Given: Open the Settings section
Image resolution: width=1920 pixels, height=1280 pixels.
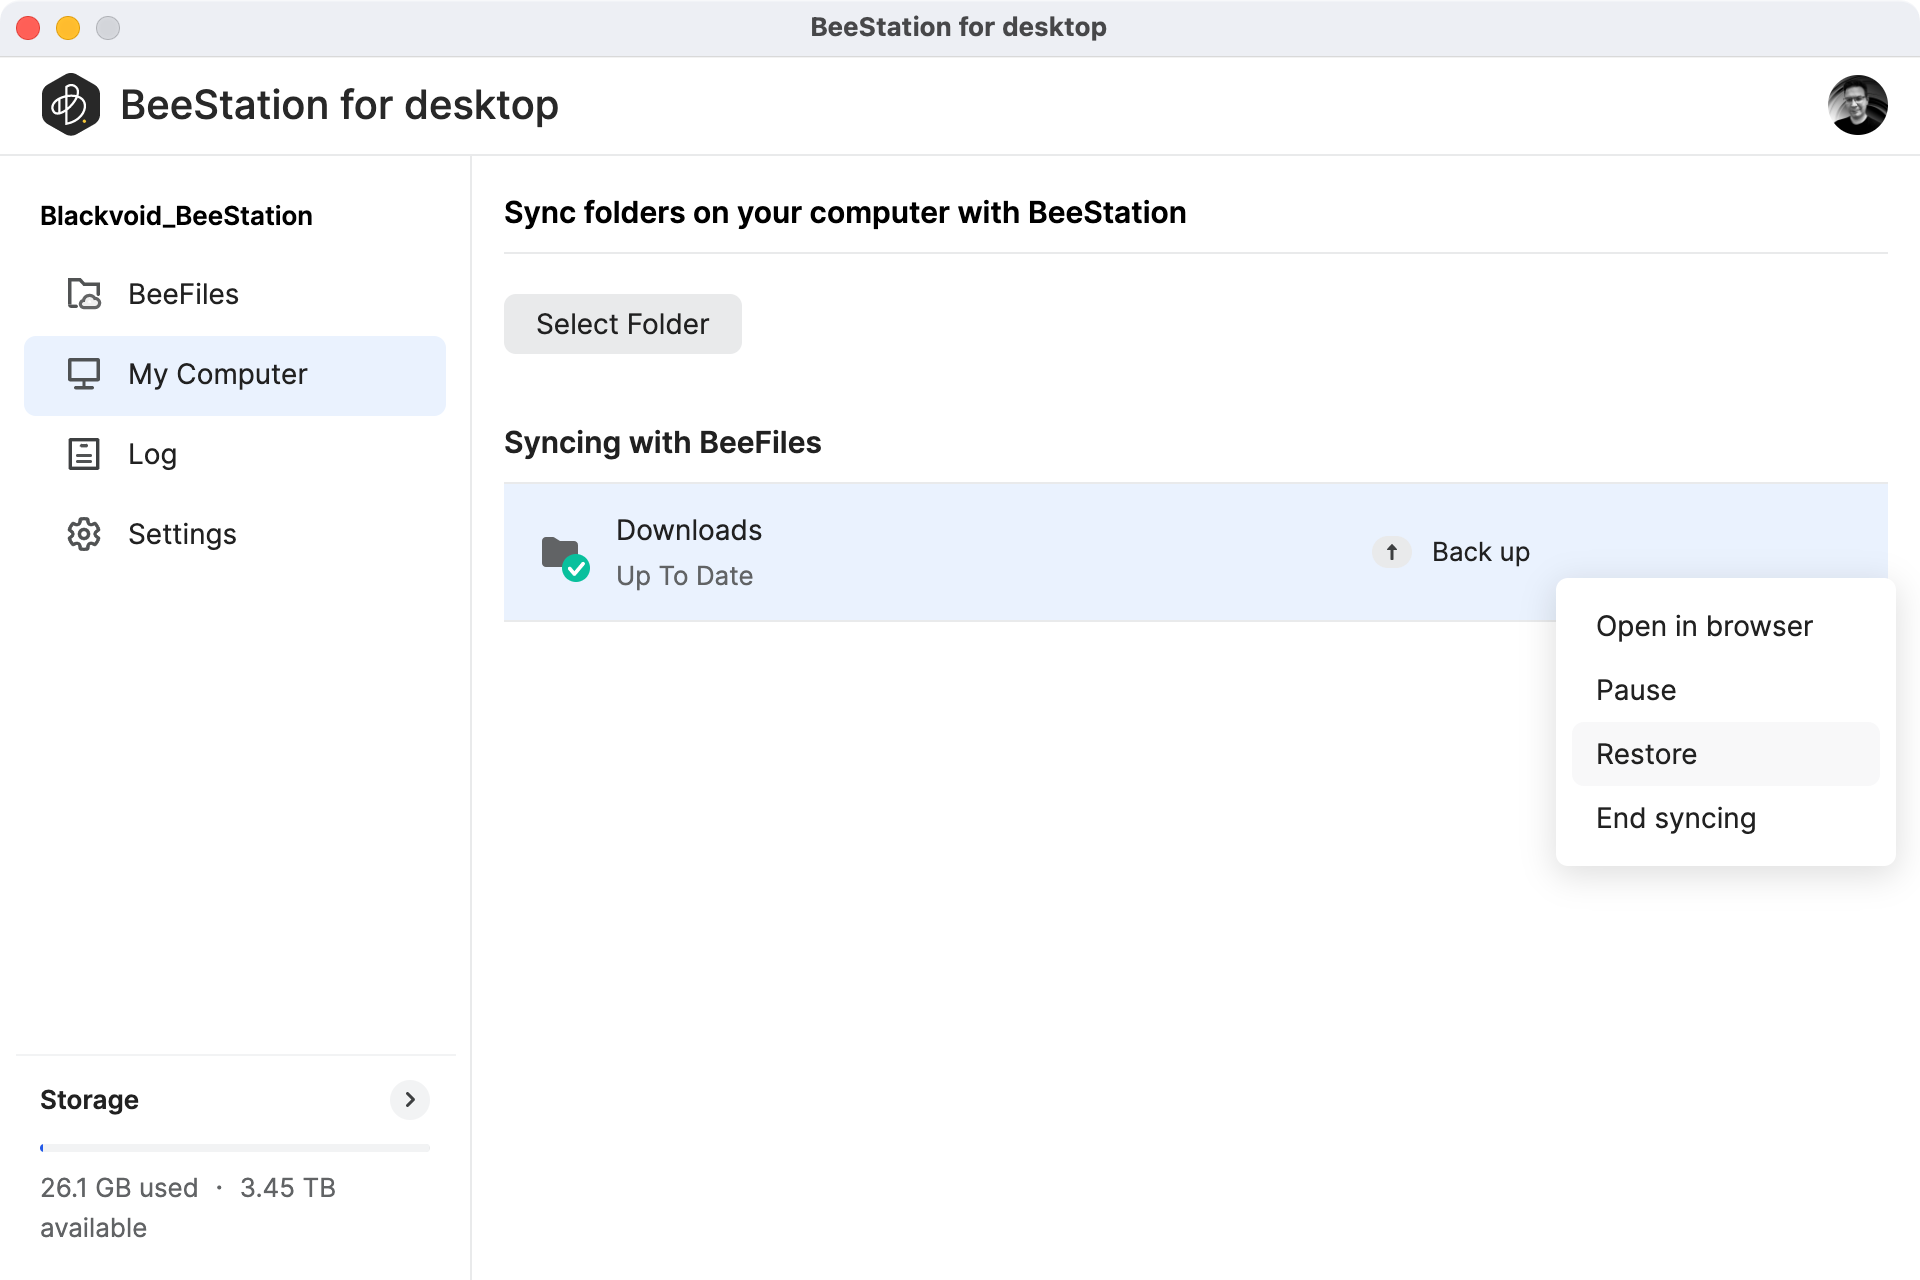Looking at the screenshot, I should click(x=235, y=534).
